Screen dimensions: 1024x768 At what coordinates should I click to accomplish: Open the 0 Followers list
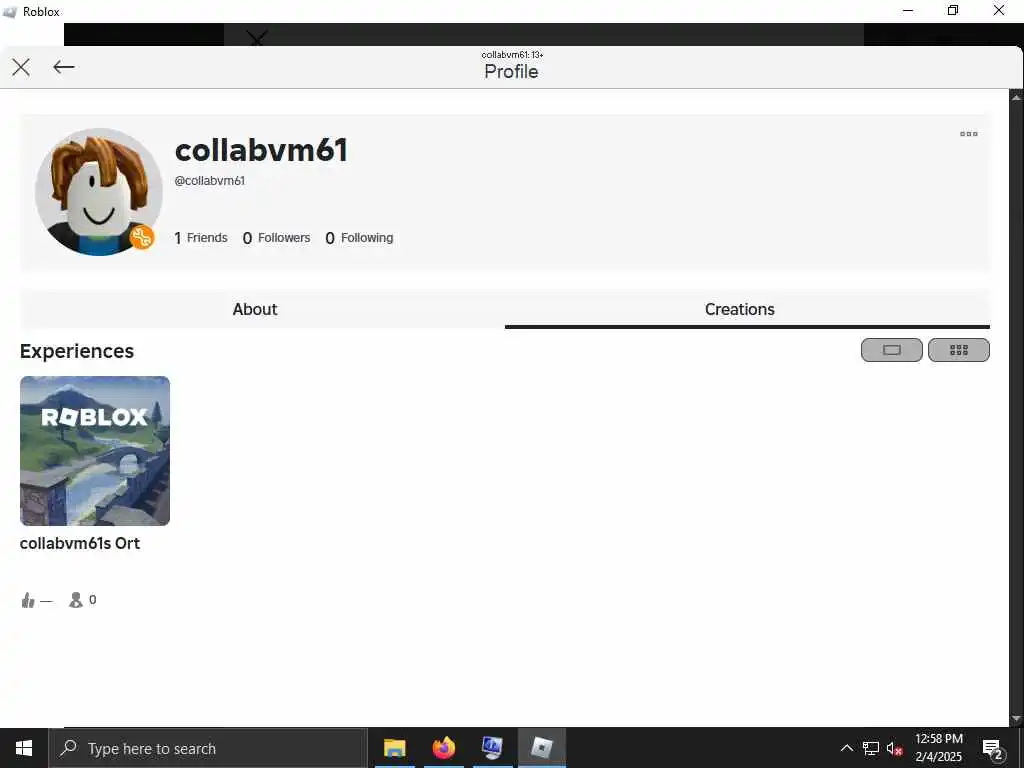click(x=276, y=238)
